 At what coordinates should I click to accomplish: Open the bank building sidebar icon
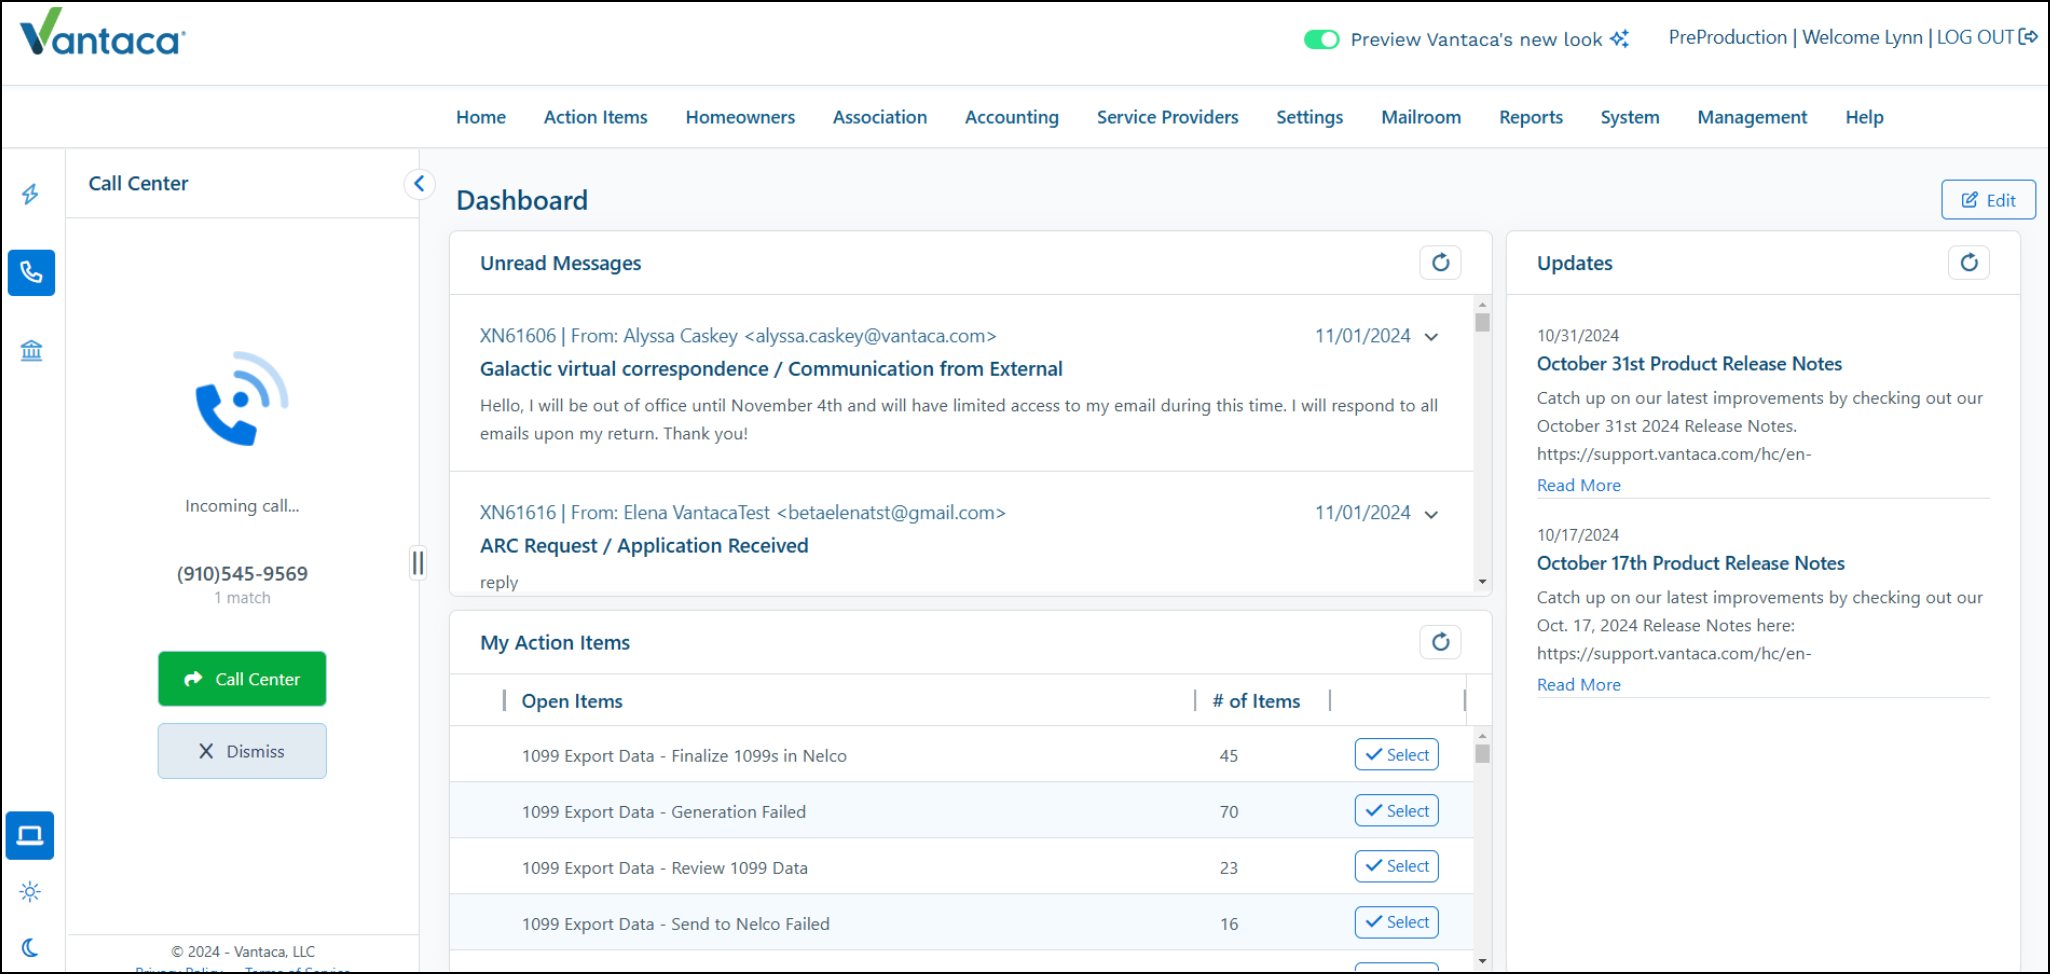(x=31, y=351)
